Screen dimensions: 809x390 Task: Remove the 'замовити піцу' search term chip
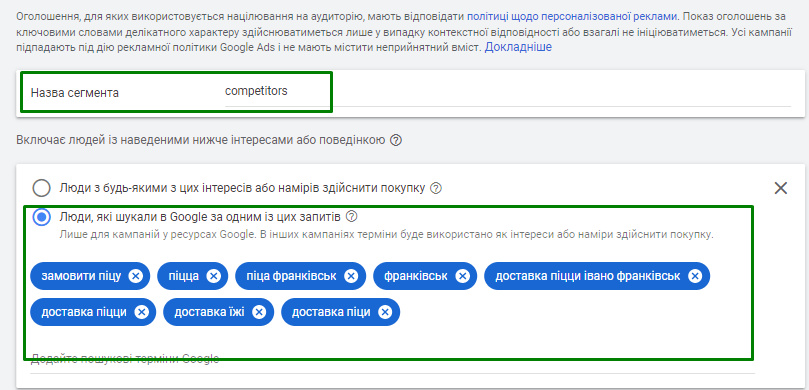pyautogui.click(x=136, y=276)
